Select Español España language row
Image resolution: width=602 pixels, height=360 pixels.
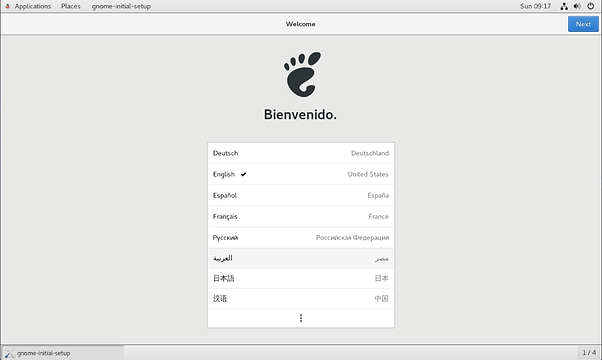click(301, 195)
